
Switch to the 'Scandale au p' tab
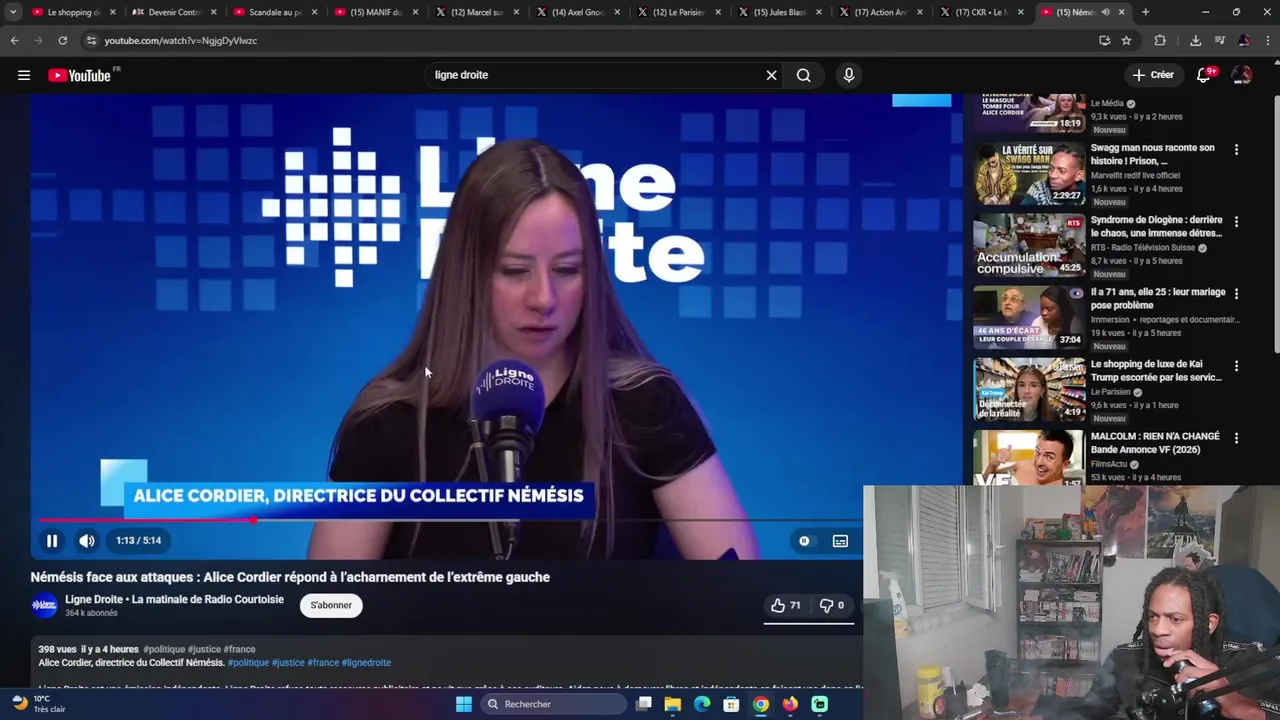(275, 12)
